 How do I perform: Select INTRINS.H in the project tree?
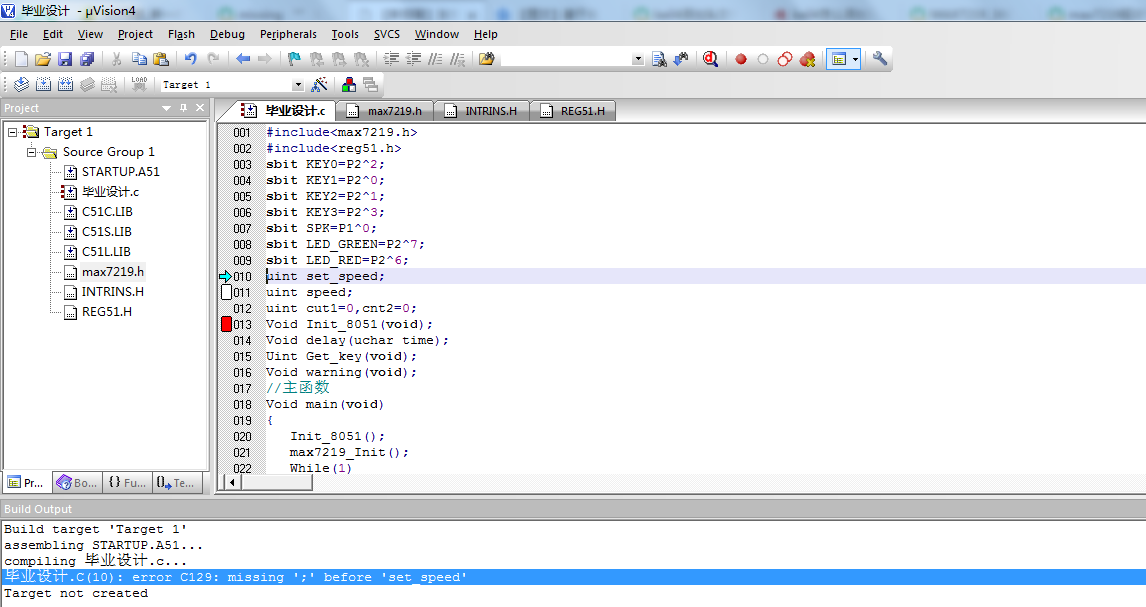pyautogui.click(x=113, y=291)
